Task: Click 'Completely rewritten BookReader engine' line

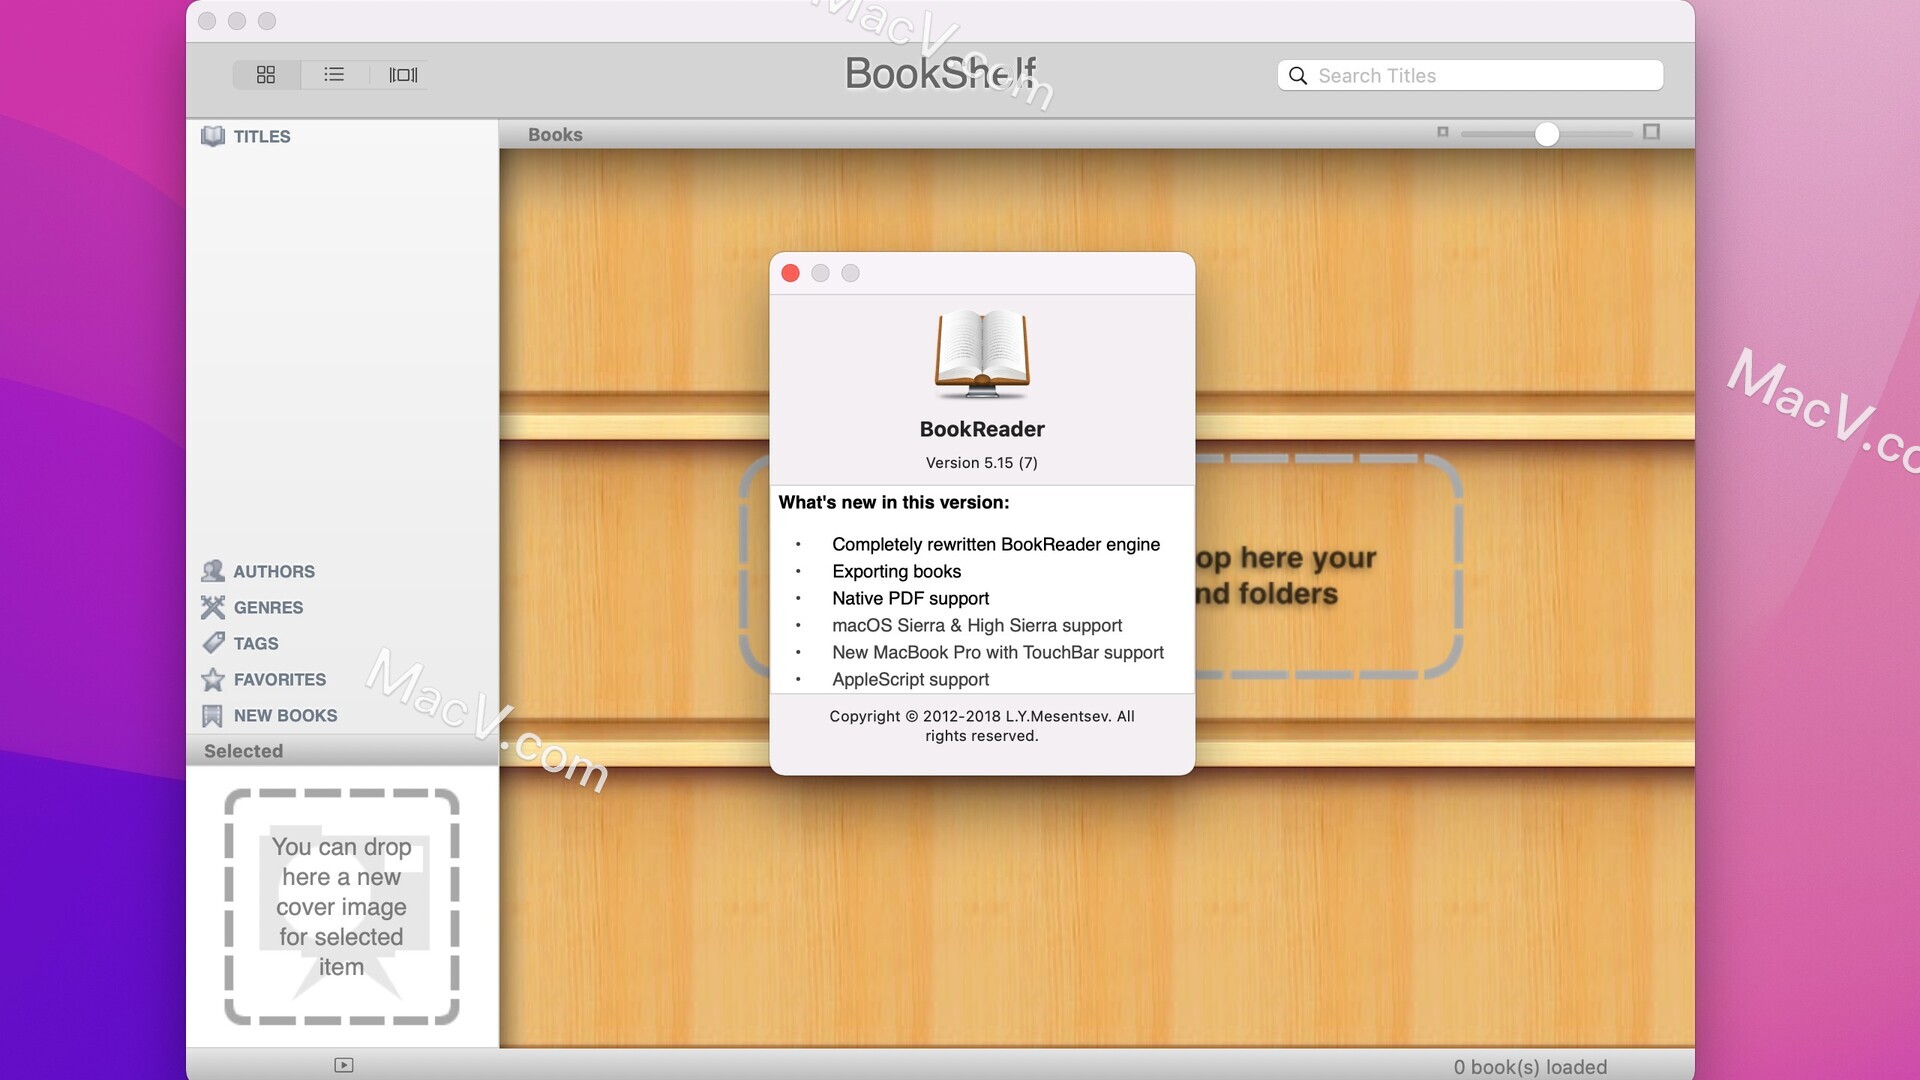Action: tap(996, 544)
